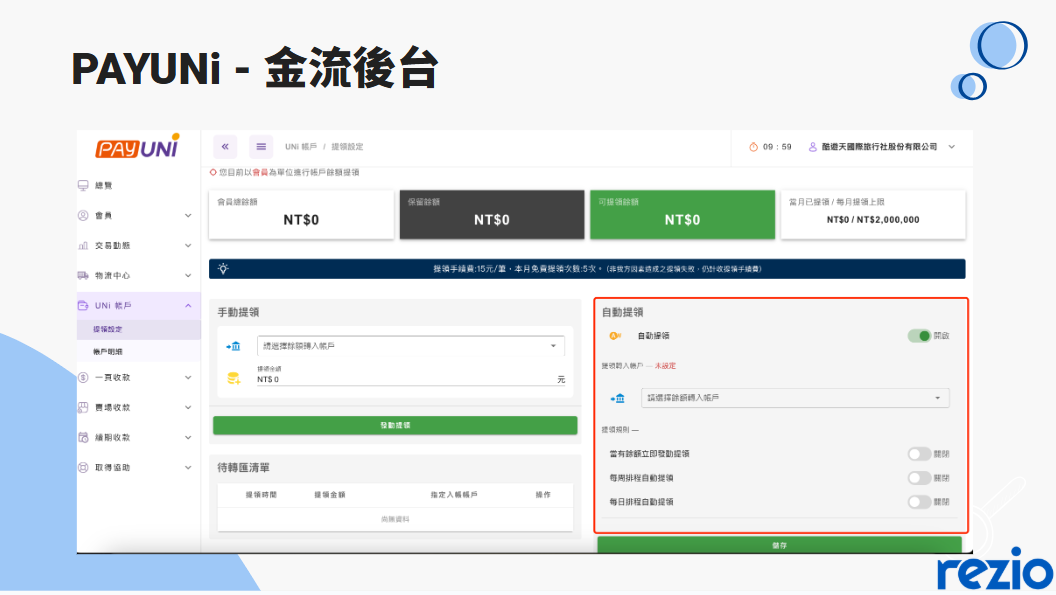Image resolution: width=1056 pixels, height=595 pixels.
Task: Select 提領設定 submenu item
Action: point(139,330)
